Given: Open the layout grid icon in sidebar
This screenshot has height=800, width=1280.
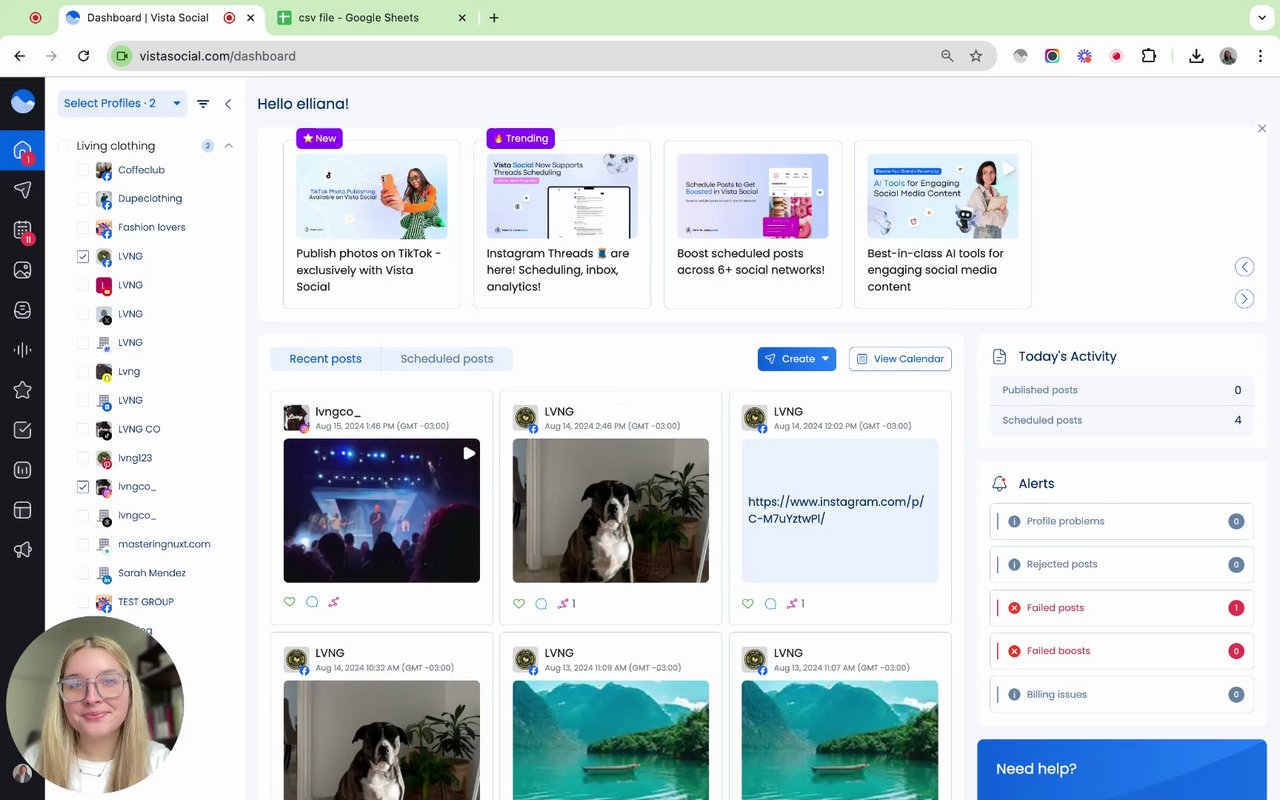Looking at the screenshot, I should pyautogui.click(x=22, y=510).
